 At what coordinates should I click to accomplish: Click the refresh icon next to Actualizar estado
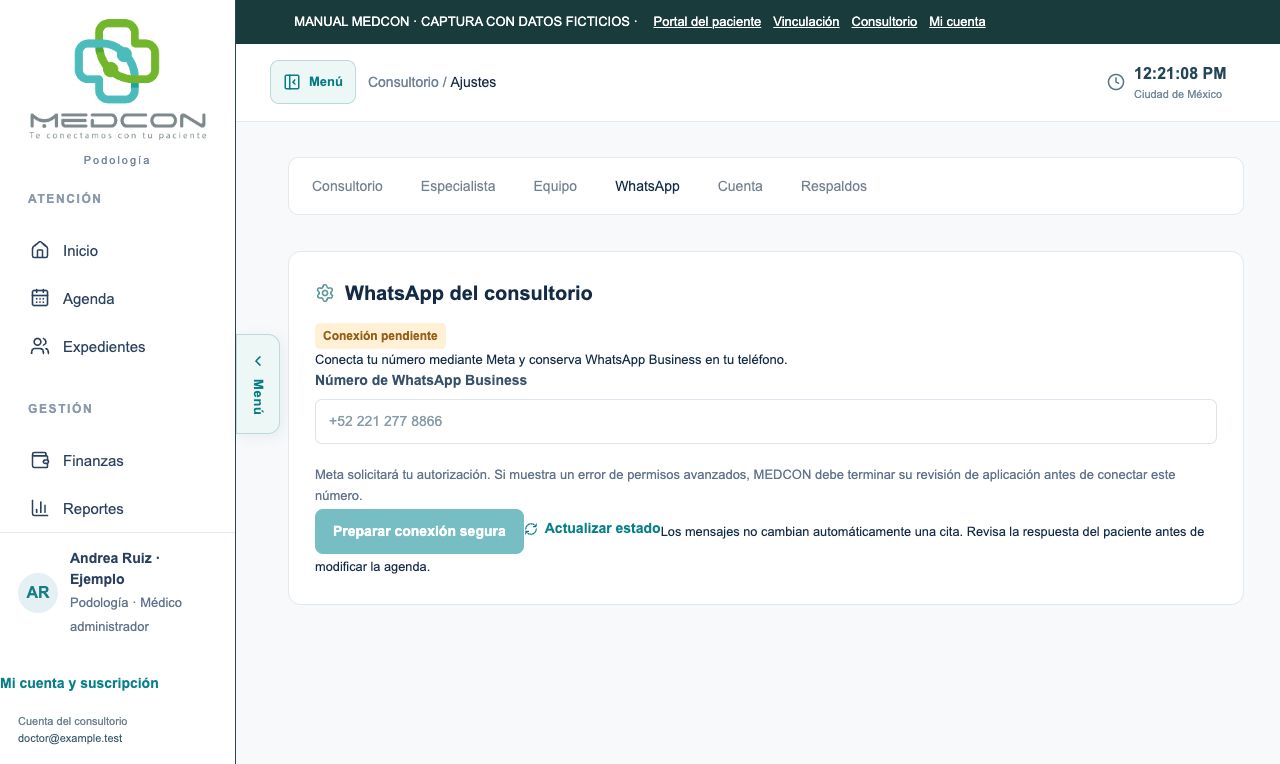coord(531,528)
